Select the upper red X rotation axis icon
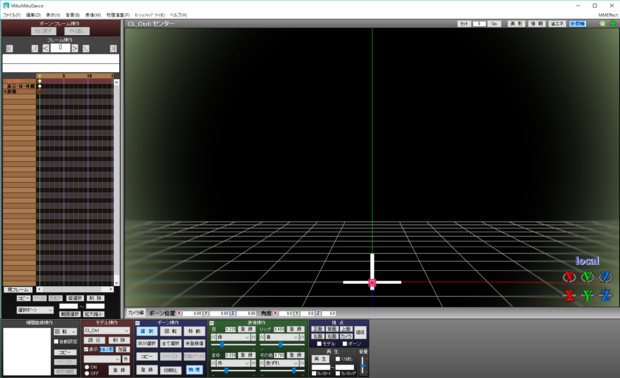 coord(569,277)
